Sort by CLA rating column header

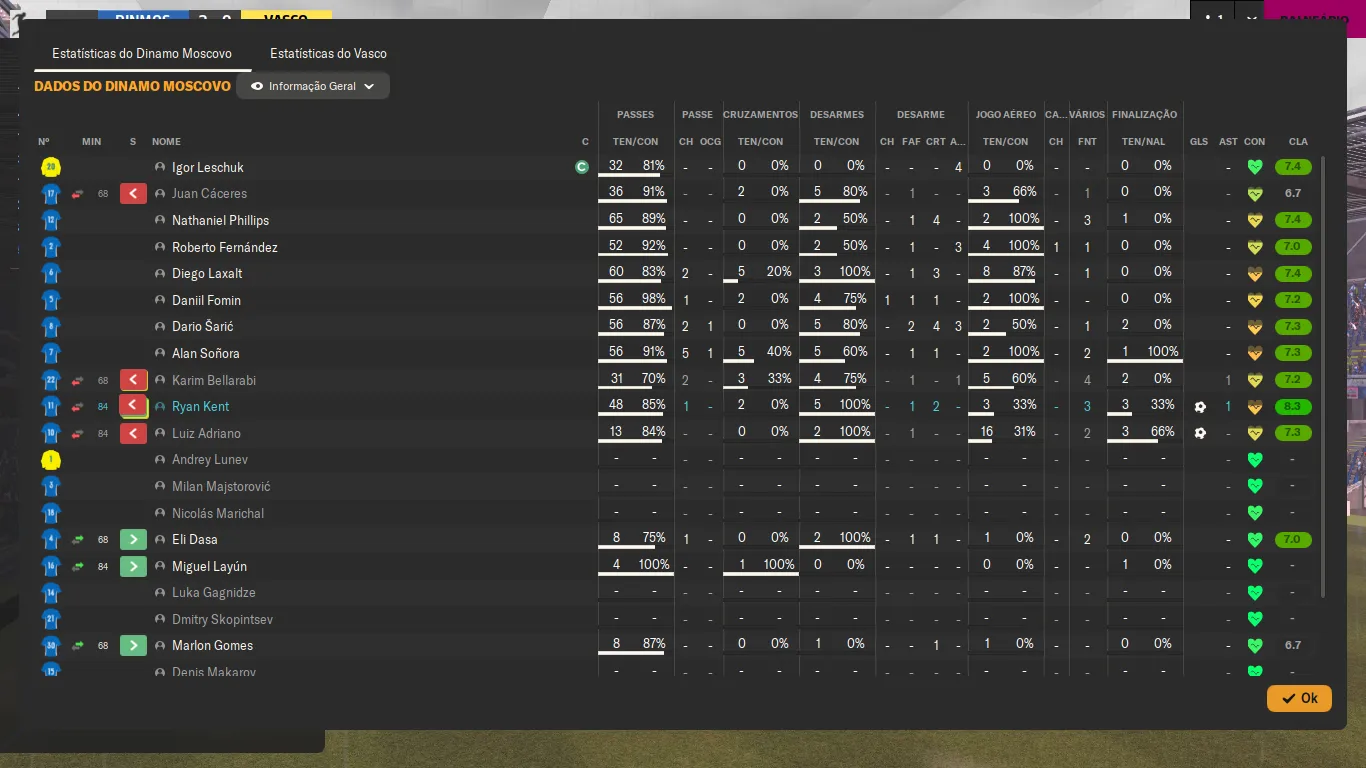coord(1298,142)
